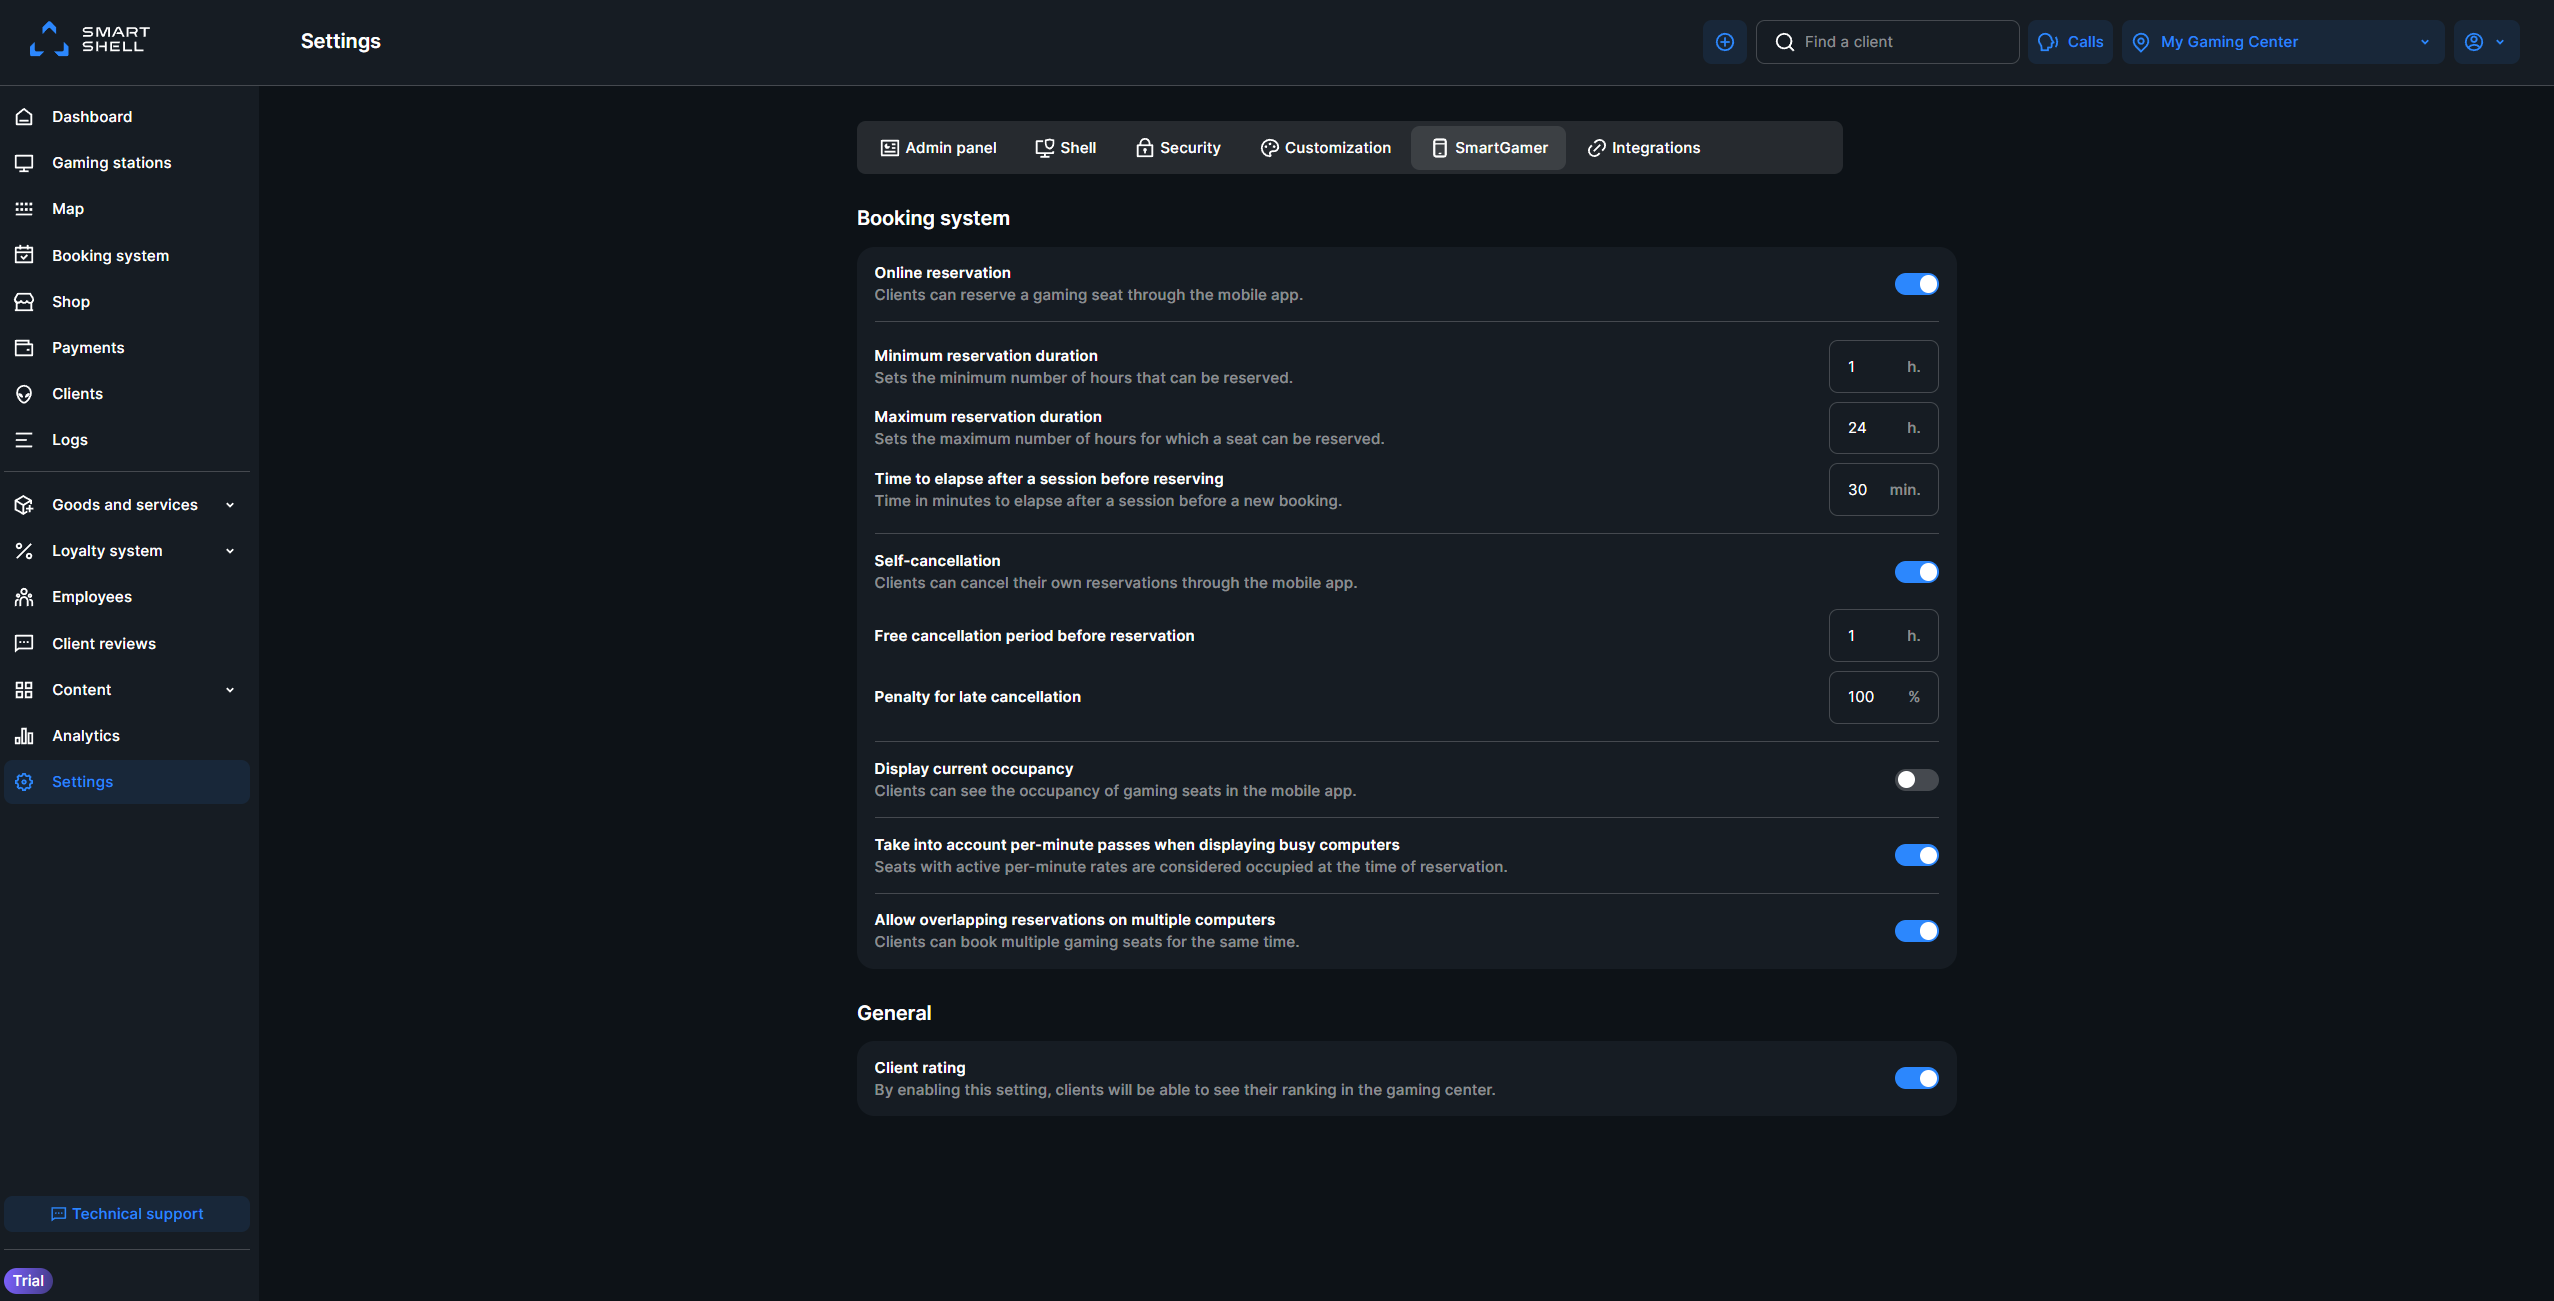Click the Map grid icon
The height and width of the screenshot is (1301, 2554).
coord(24,209)
